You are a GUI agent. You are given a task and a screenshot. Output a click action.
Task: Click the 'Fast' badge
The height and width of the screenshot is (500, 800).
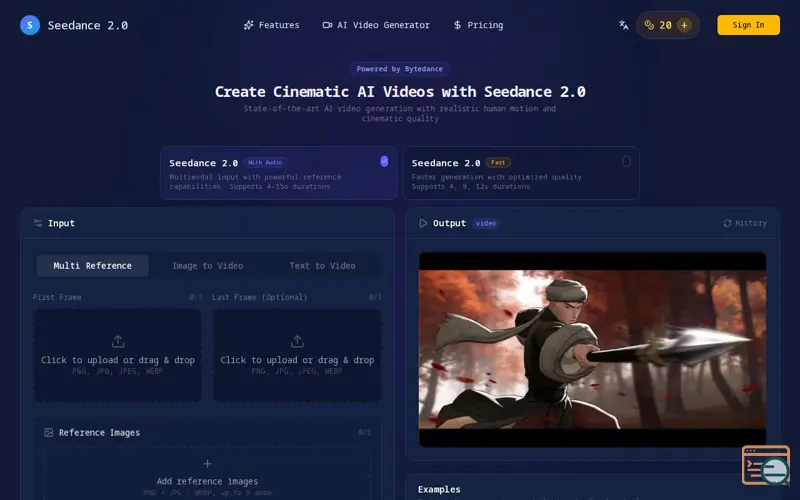tap(498, 163)
